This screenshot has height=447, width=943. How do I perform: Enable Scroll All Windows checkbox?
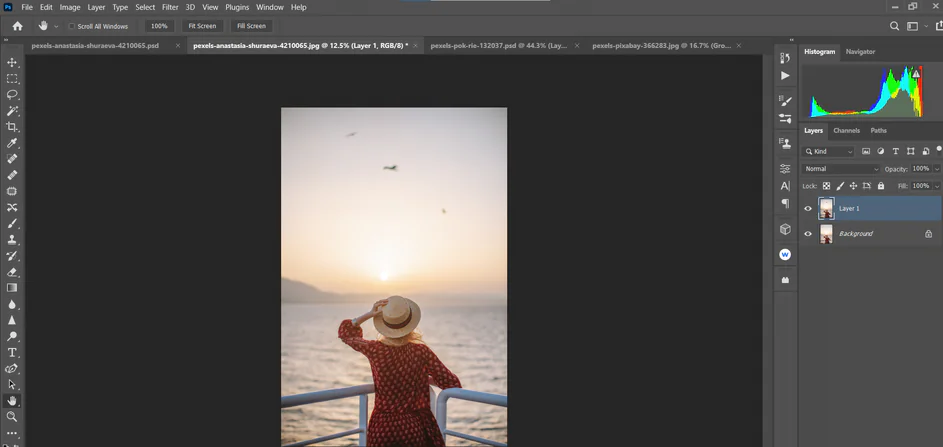coord(72,26)
